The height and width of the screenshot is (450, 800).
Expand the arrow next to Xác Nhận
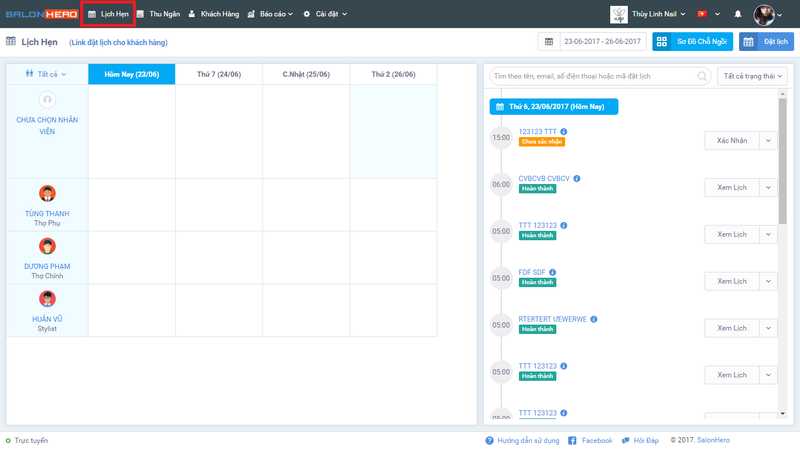coord(768,141)
